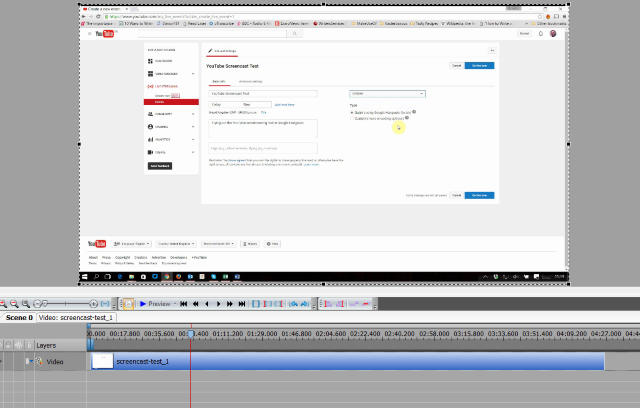The height and width of the screenshot is (408, 640).
Task: Click the top Cancel button in recorded page
Action: 457,66
